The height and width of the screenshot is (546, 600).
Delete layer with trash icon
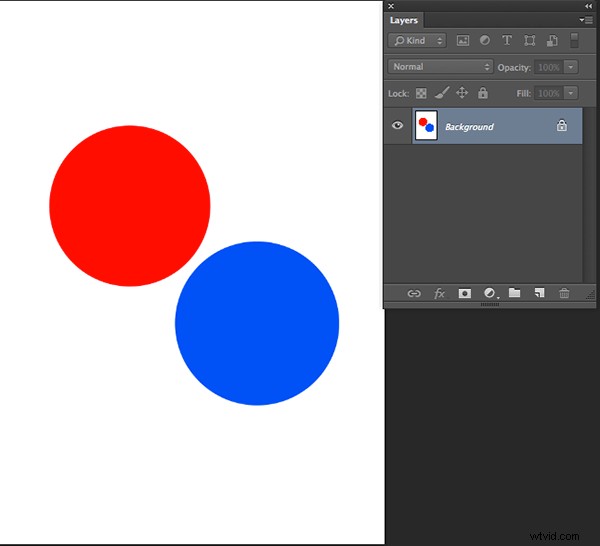[564, 293]
